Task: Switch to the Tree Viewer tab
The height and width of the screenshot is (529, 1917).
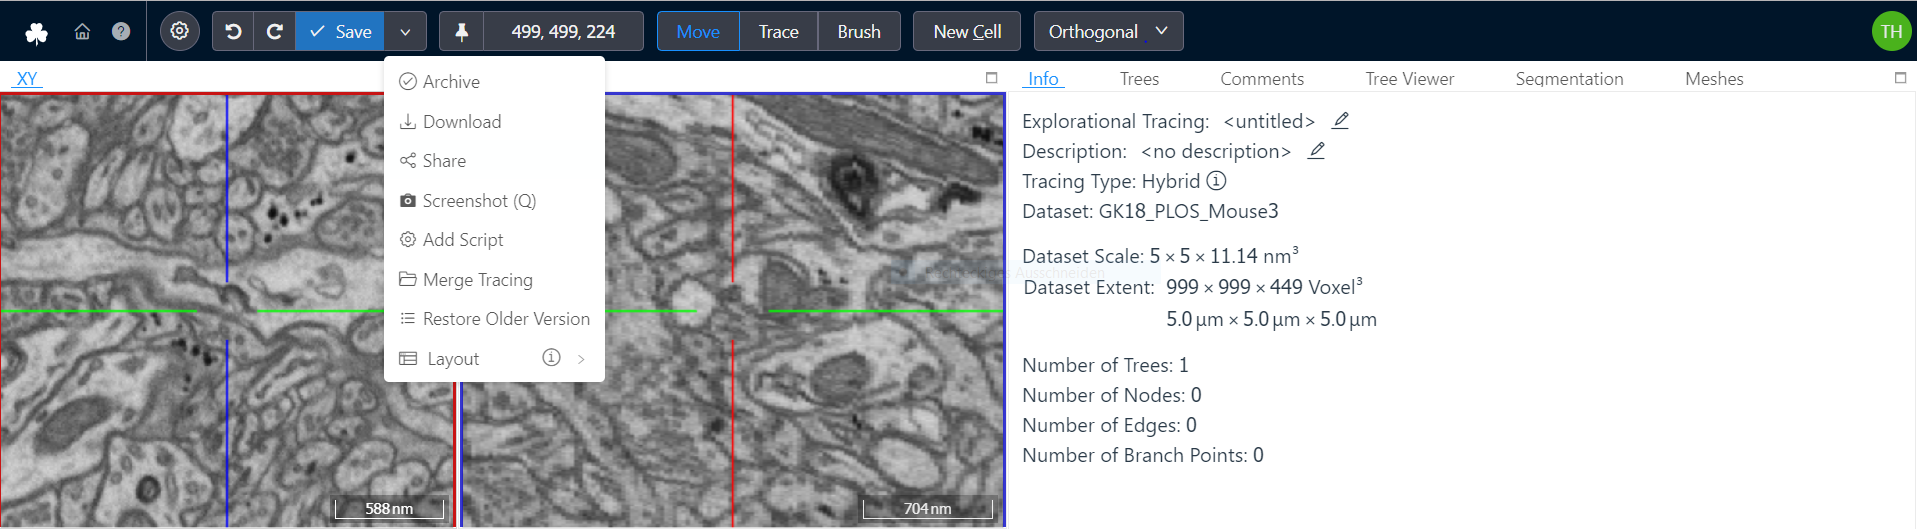Action: tap(1410, 78)
